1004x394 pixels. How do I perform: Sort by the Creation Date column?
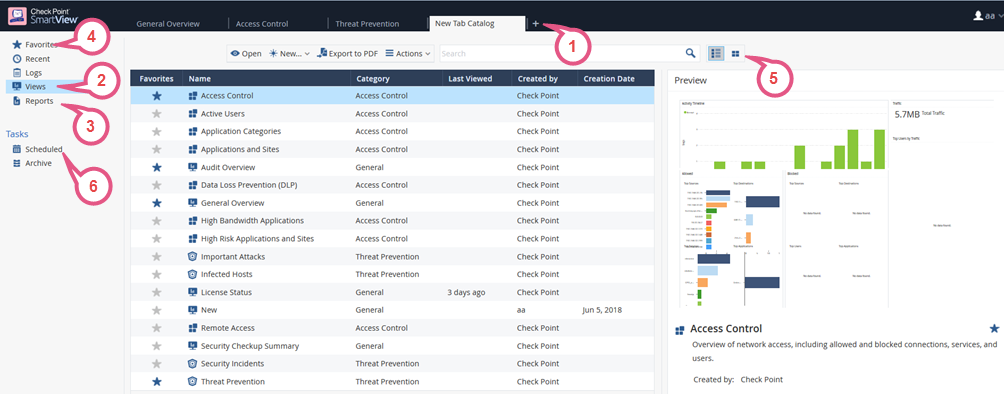coord(615,79)
